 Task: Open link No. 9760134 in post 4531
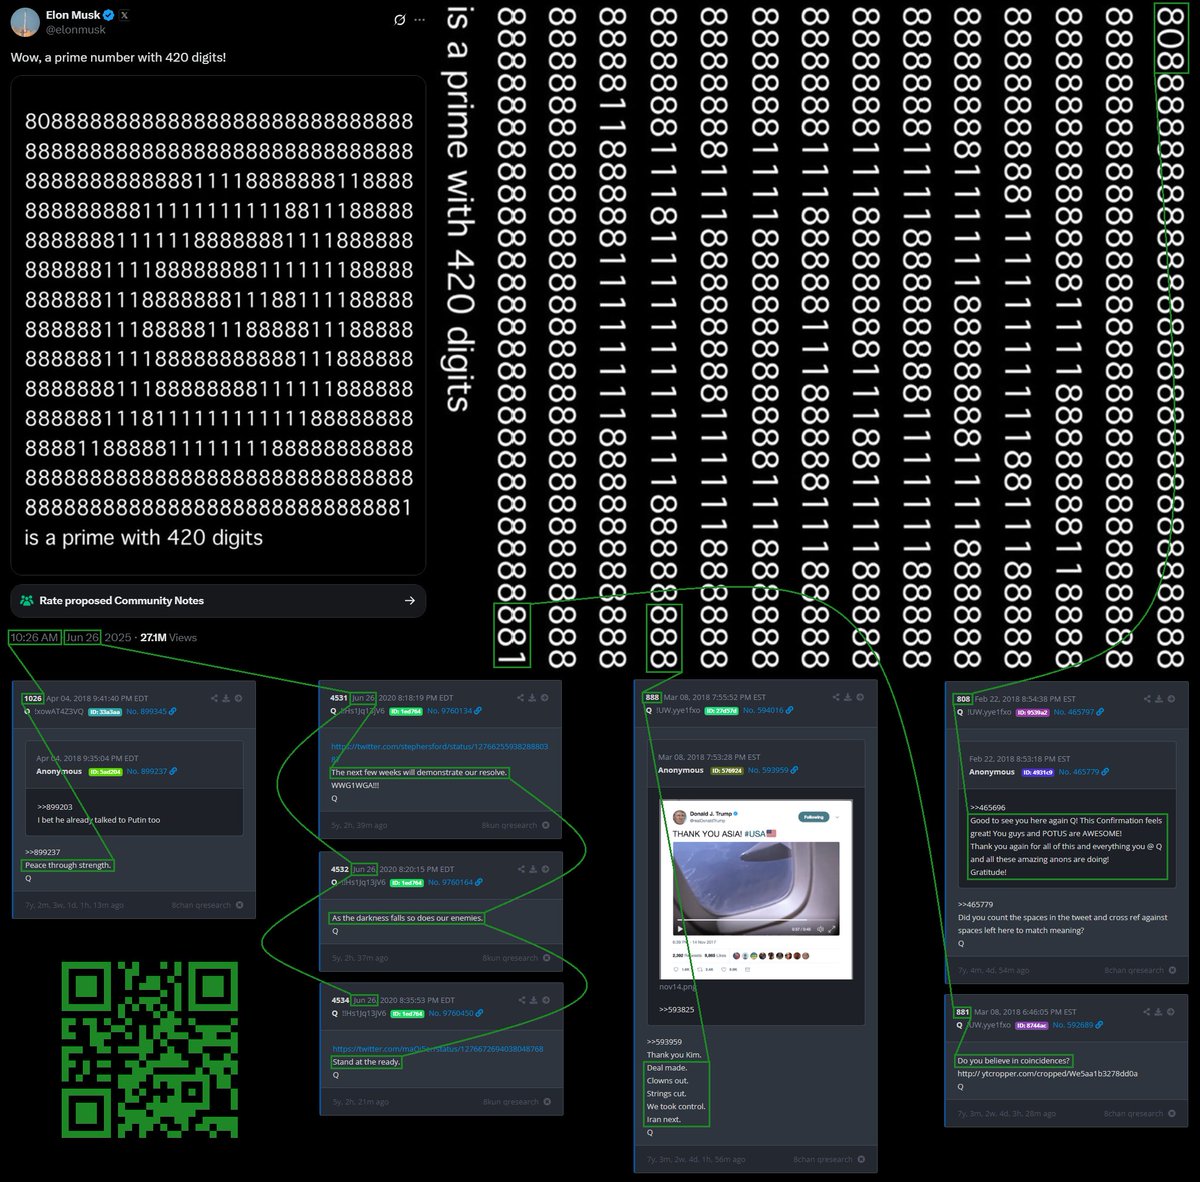(455, 711)
